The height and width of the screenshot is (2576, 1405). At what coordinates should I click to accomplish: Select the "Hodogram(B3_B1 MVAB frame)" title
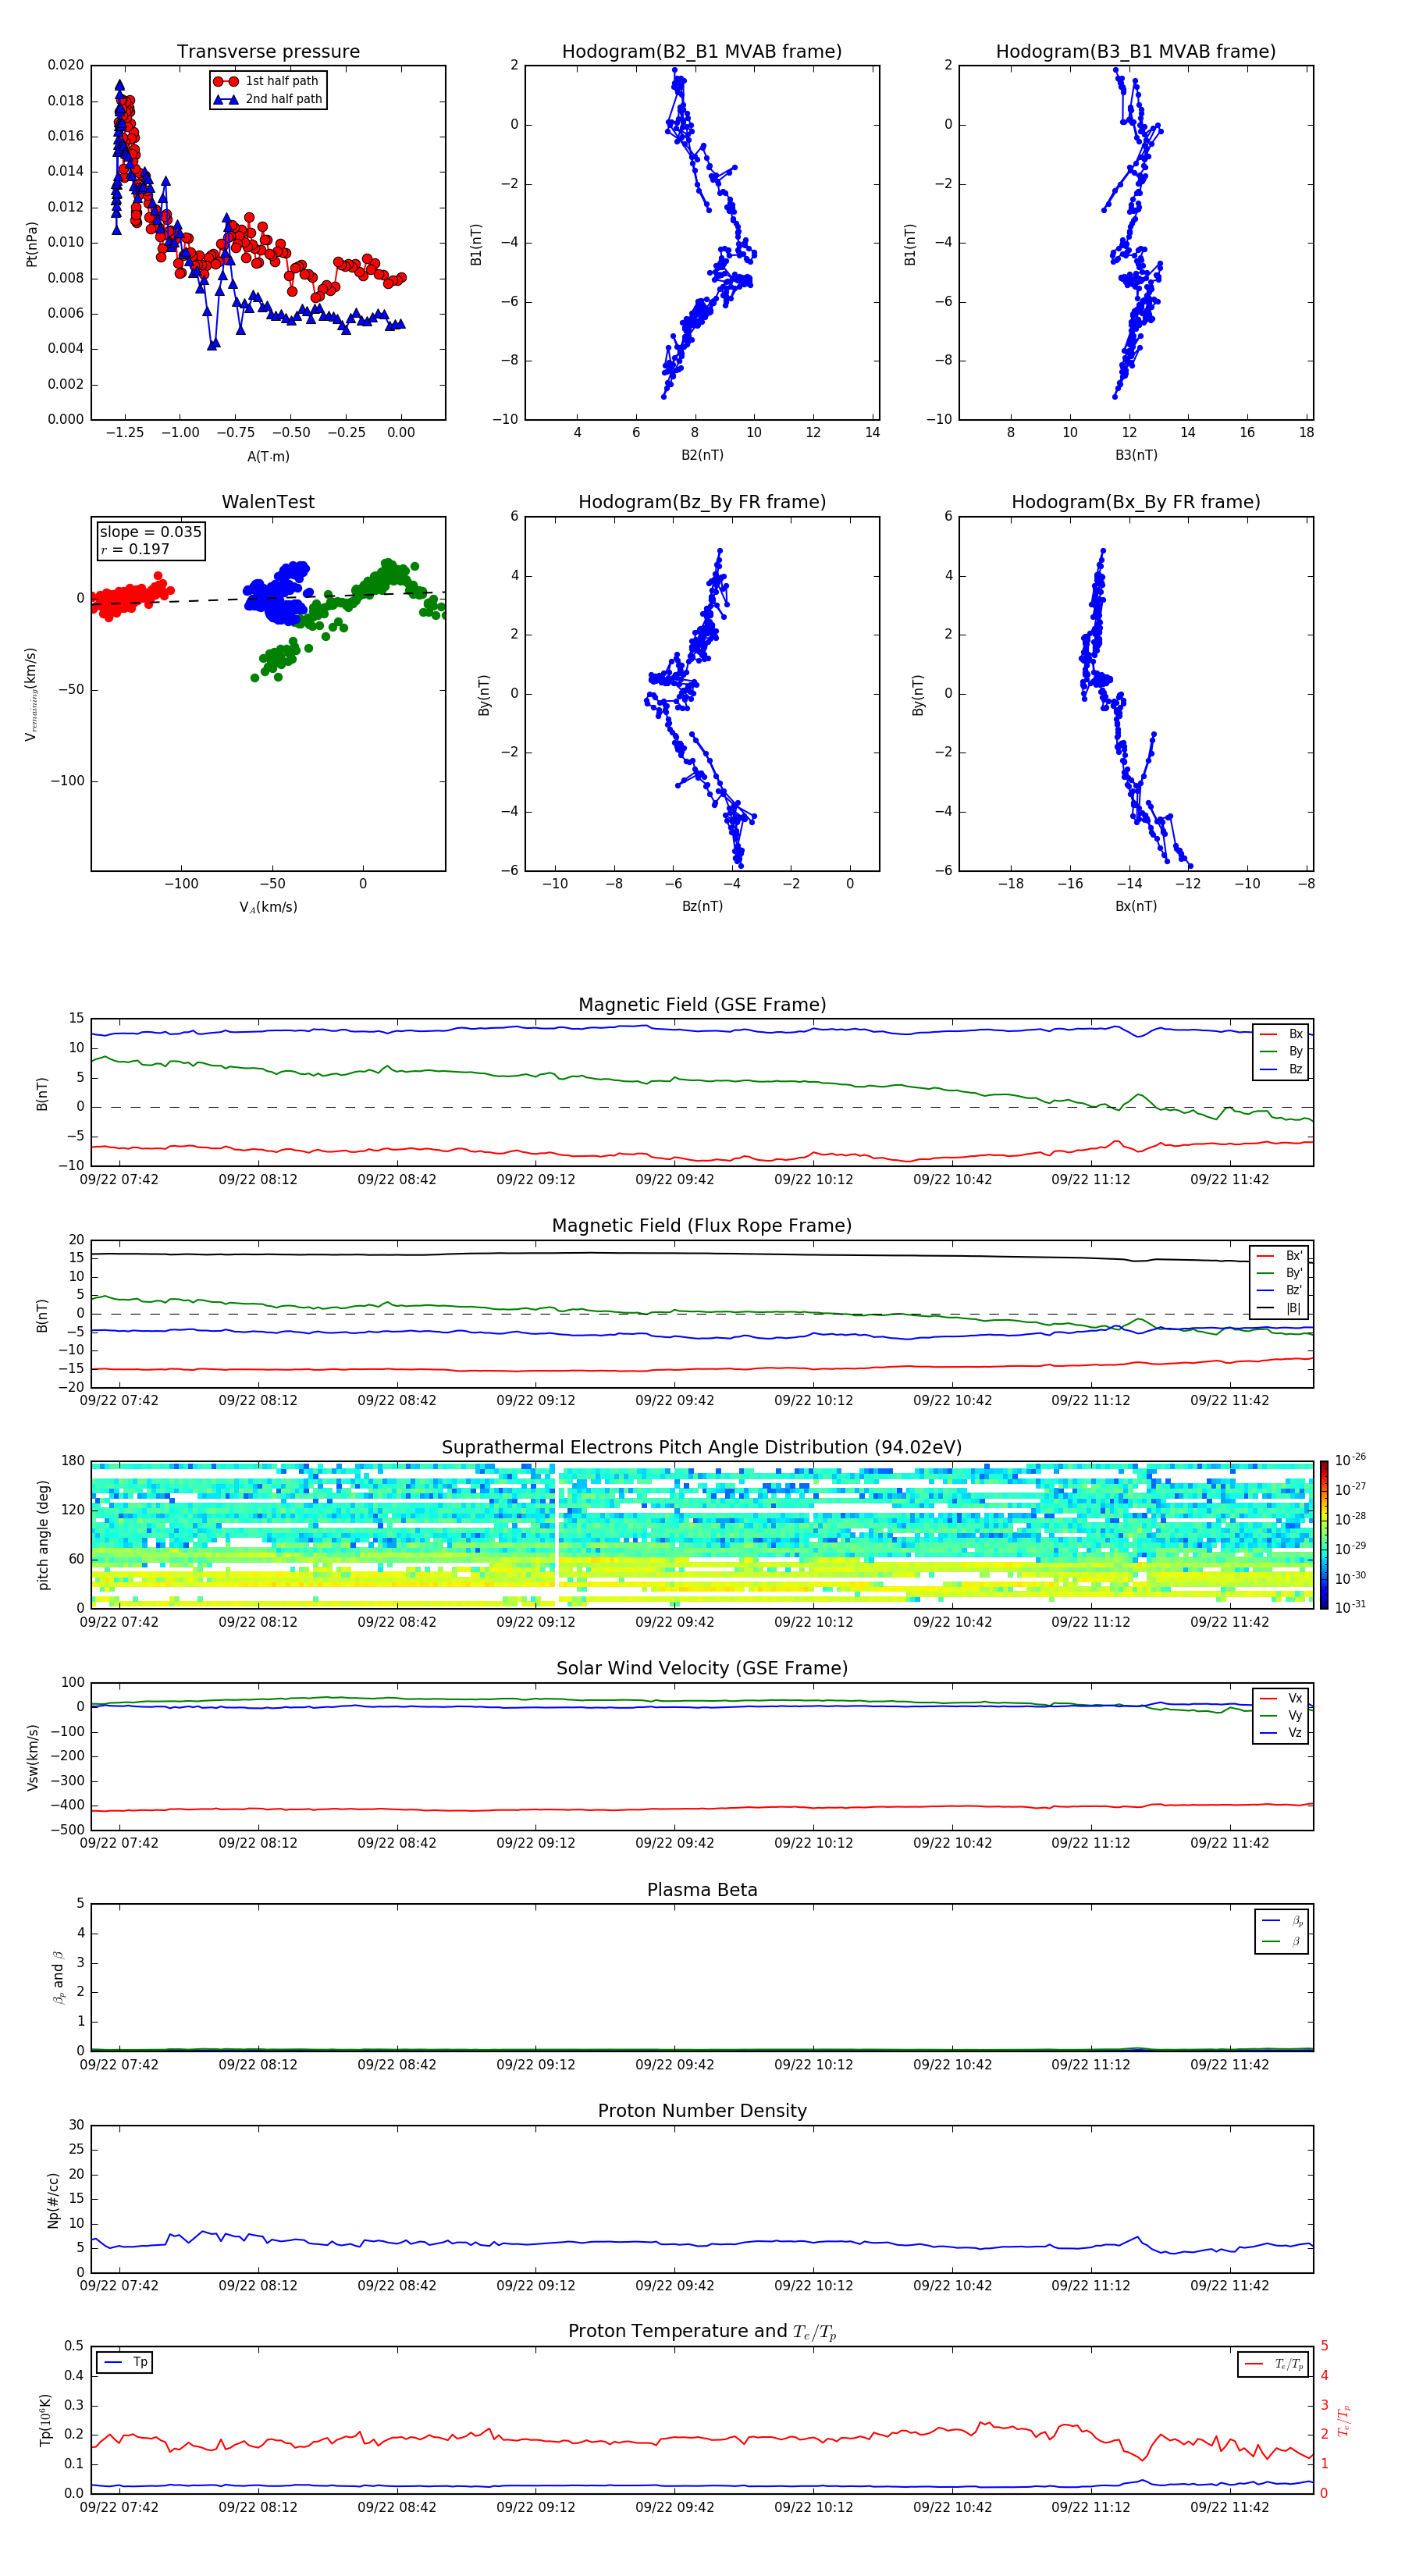pyautogui.click(x=1136, y=52)
